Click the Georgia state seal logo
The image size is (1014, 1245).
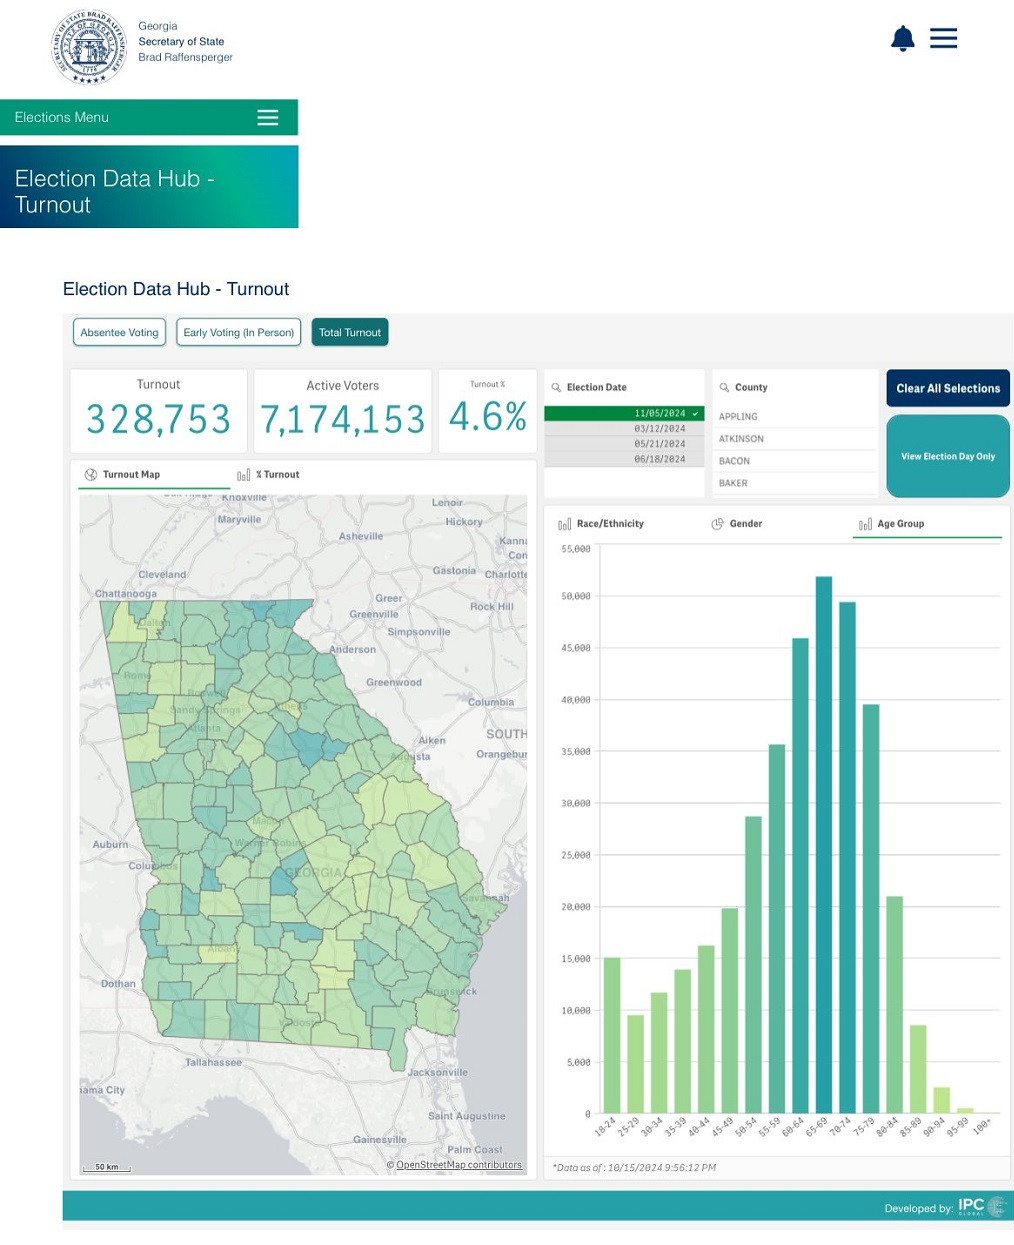(90, 47)
